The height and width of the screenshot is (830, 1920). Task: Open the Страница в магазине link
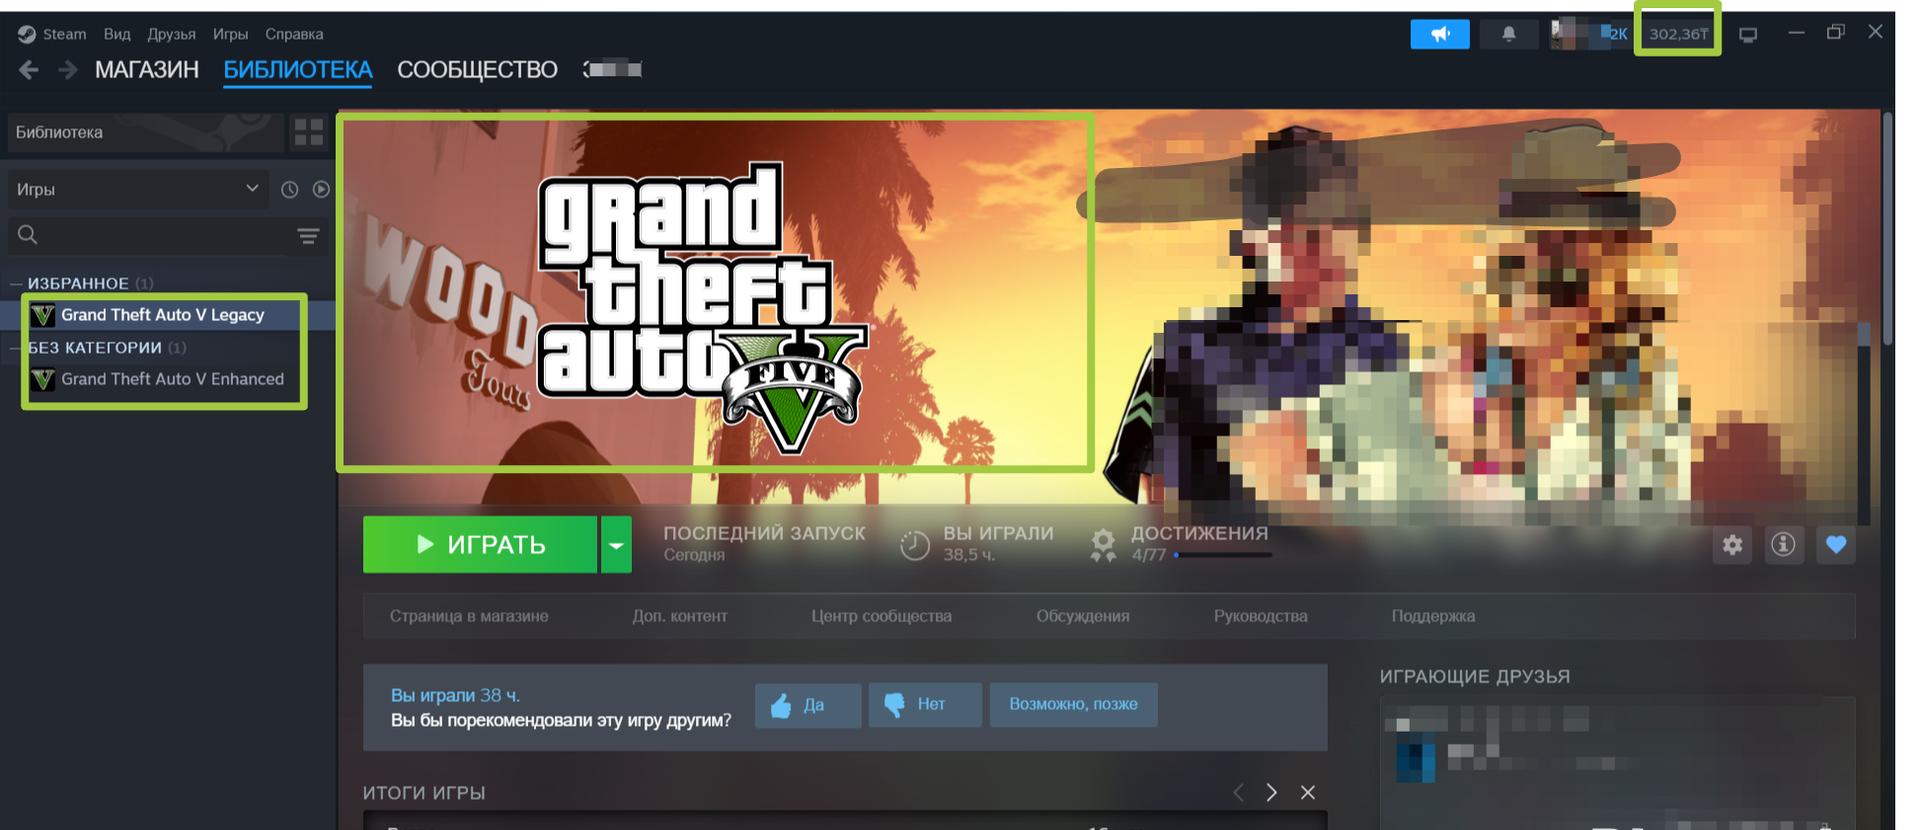(x=468, y=616)
